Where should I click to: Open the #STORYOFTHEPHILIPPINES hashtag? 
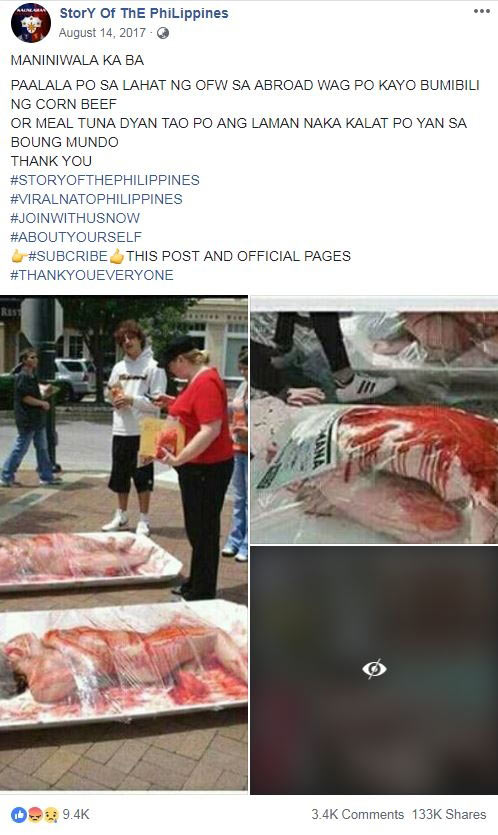[105, 180]
